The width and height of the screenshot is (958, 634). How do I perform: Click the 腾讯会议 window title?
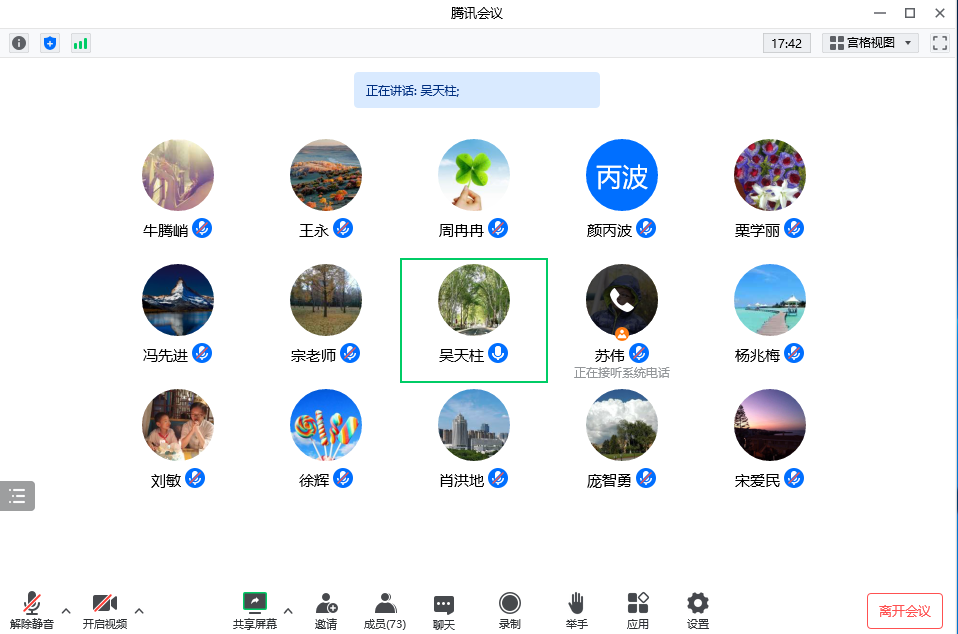tap(477, 13)
